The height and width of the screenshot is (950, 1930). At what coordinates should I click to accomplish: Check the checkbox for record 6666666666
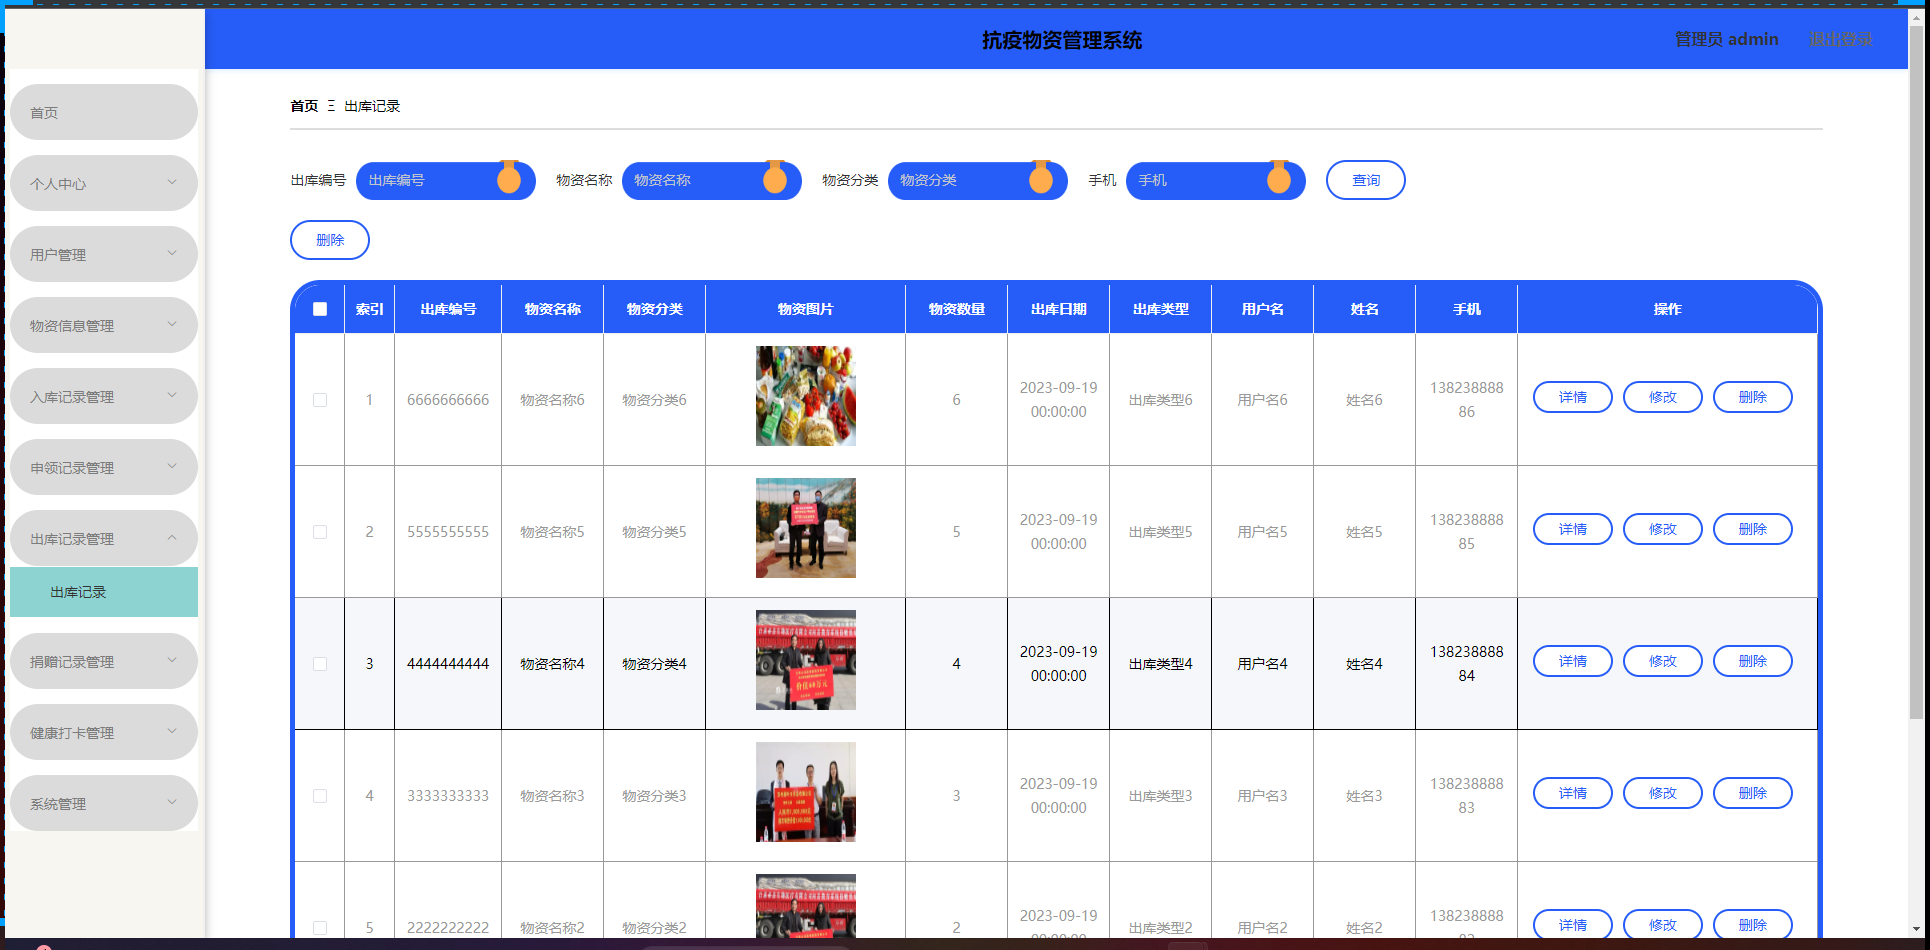[320, 400]
